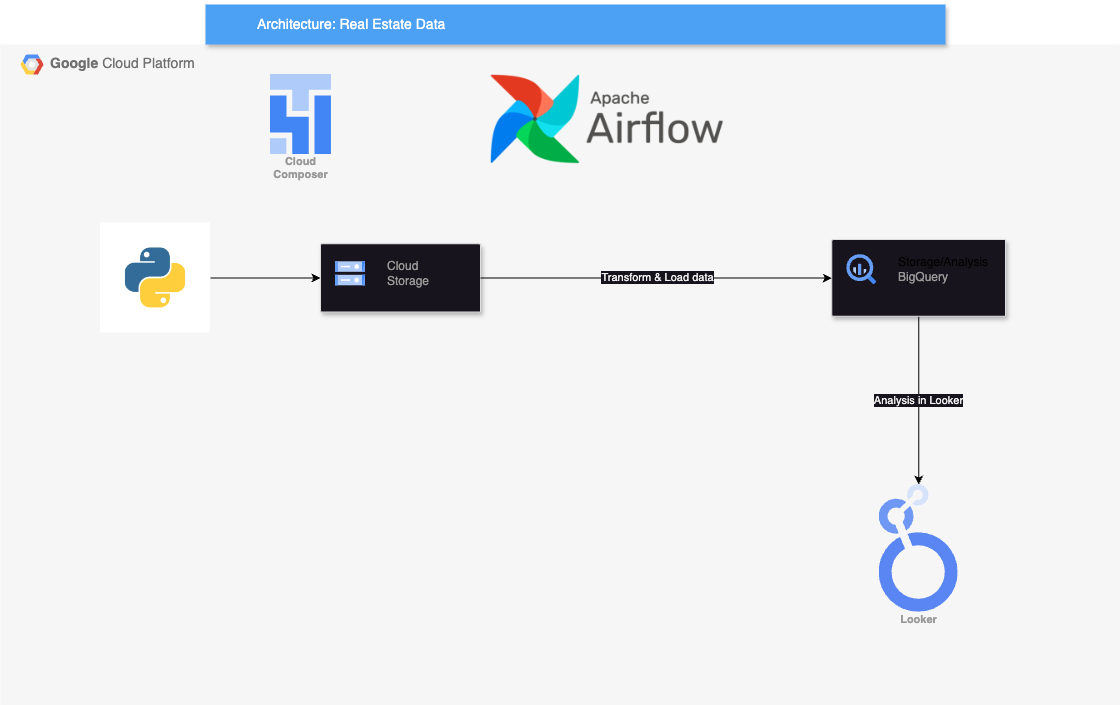The width and height of the screenshot is (1120, 705).
Task: Select the Python logo icon
Action: coord(154,277)
